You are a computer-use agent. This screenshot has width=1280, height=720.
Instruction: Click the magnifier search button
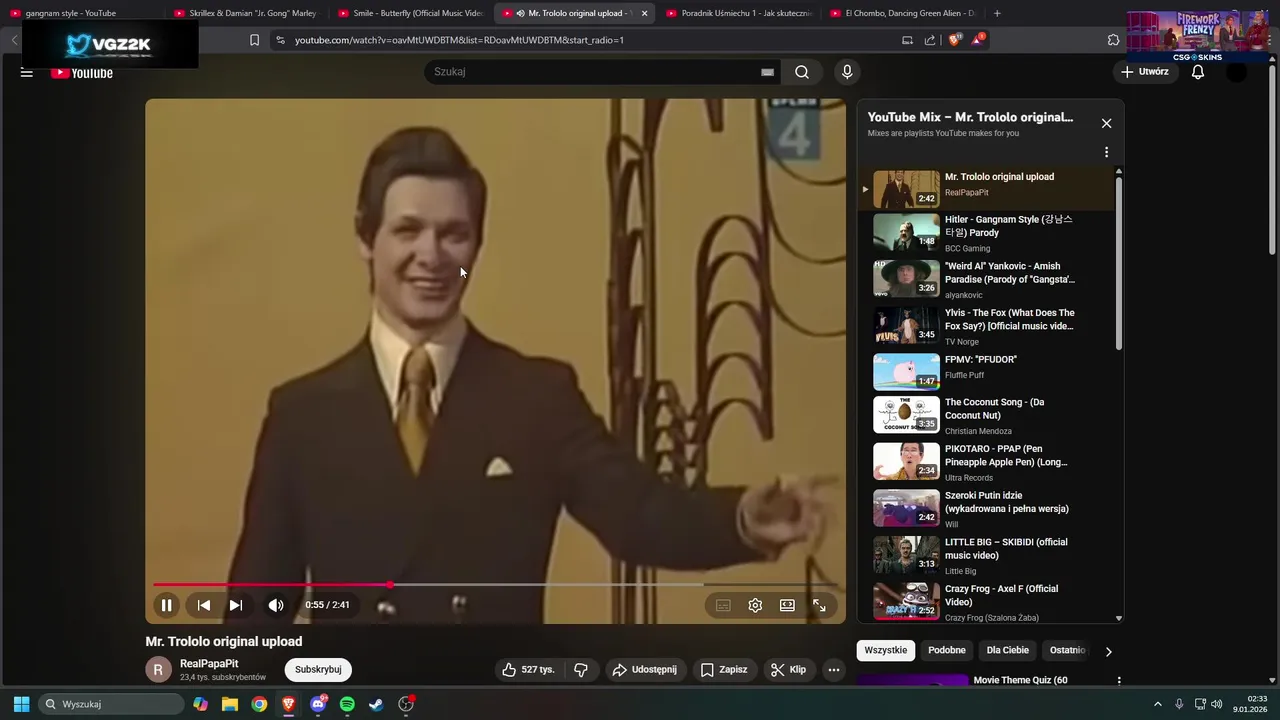[802, 72]
